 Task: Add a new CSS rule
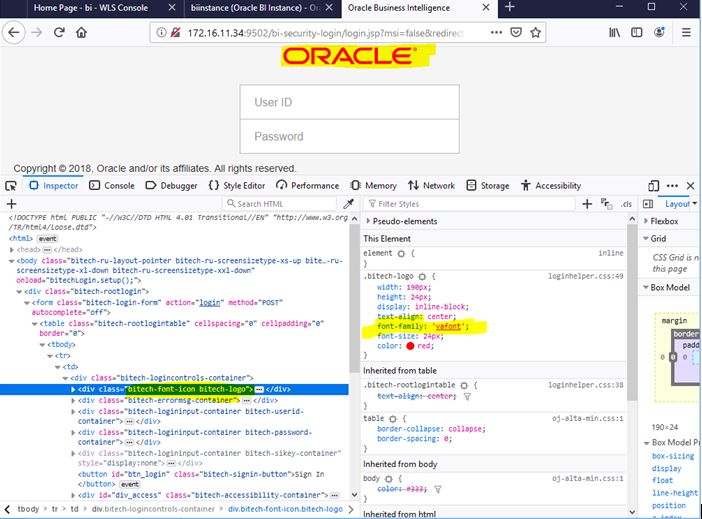587,204
